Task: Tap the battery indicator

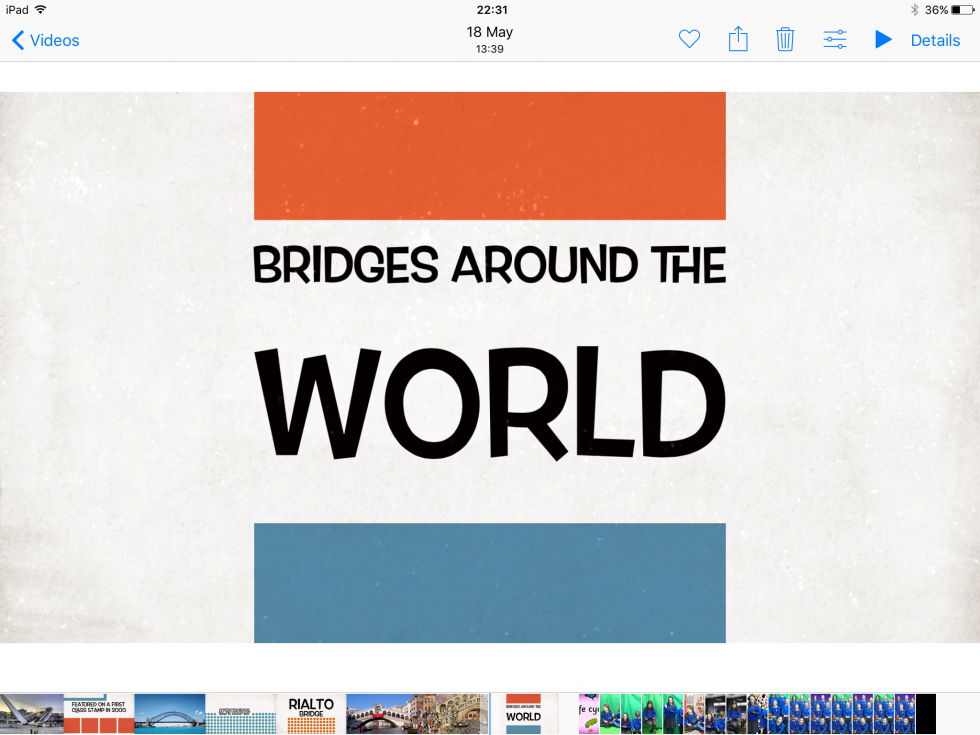Action: (x=961, y=10)
